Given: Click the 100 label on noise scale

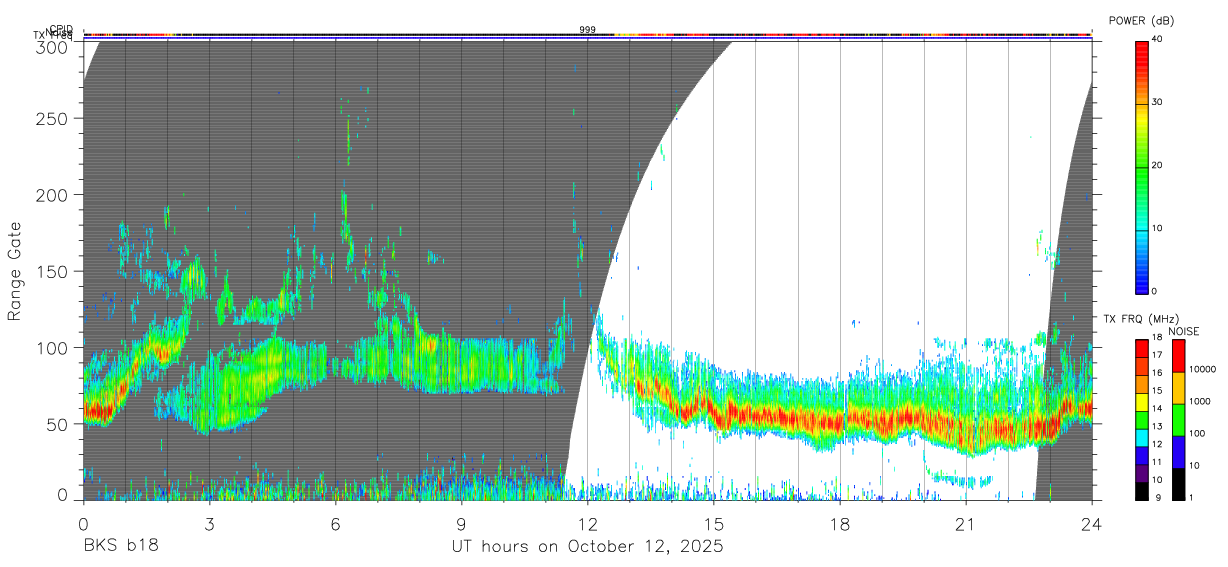Looking at the screenshot, I should (1196, 433).
